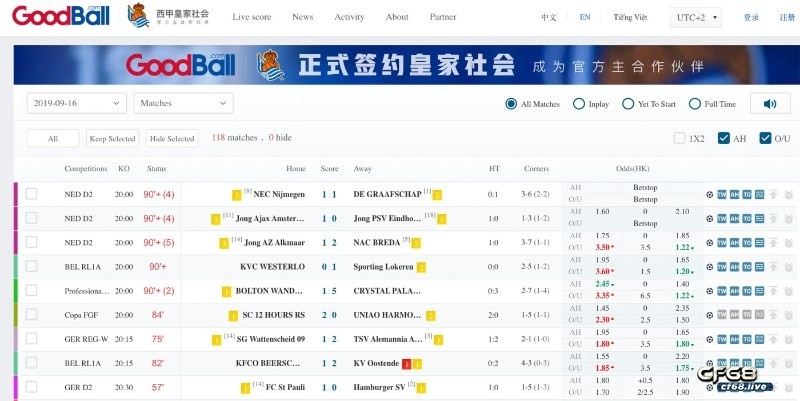Viewport: 800px width, 401px height.
Task: Toggle the sound speaker button
Action: [770, 104]
